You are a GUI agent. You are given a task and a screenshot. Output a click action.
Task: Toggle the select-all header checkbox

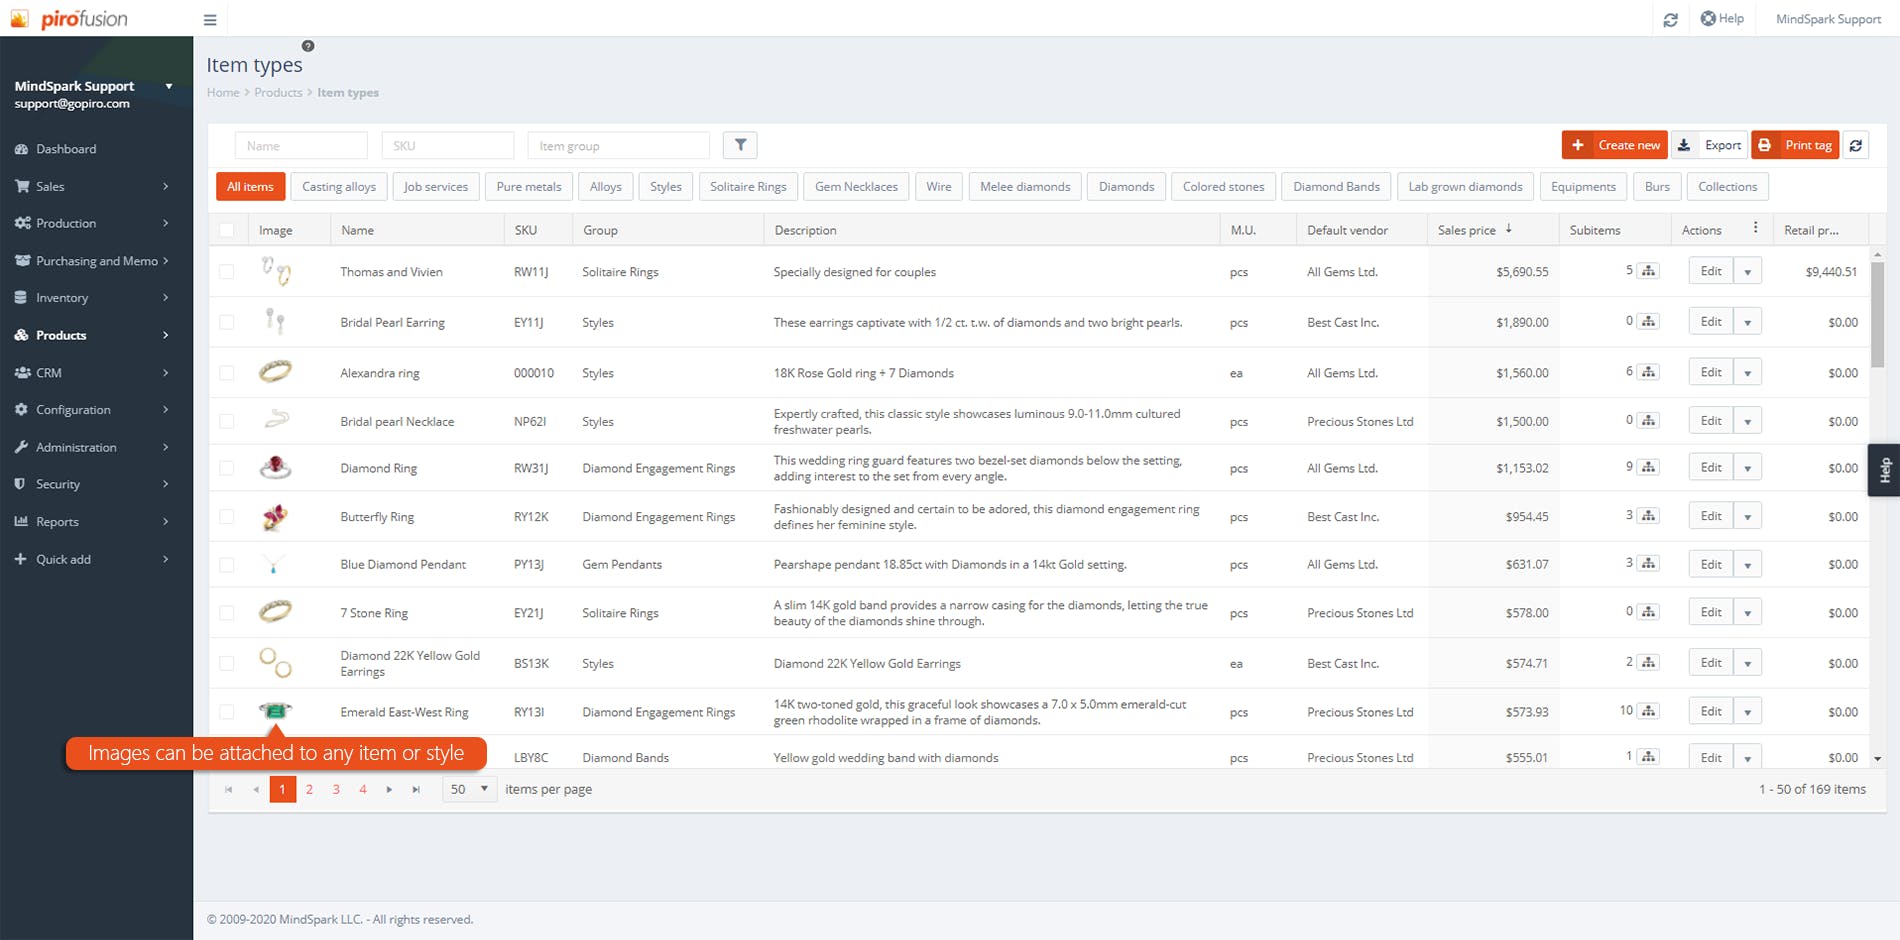pos(227,230)
